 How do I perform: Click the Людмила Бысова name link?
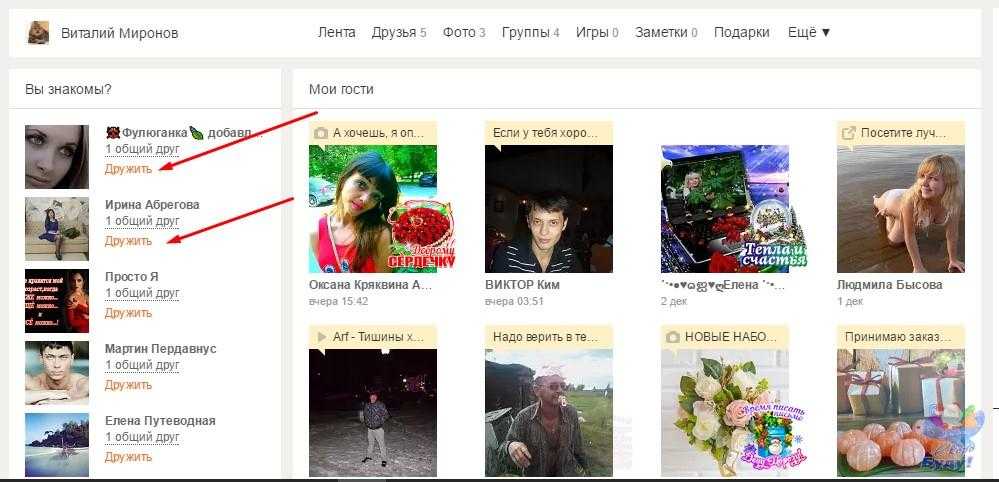pos(889,285)
